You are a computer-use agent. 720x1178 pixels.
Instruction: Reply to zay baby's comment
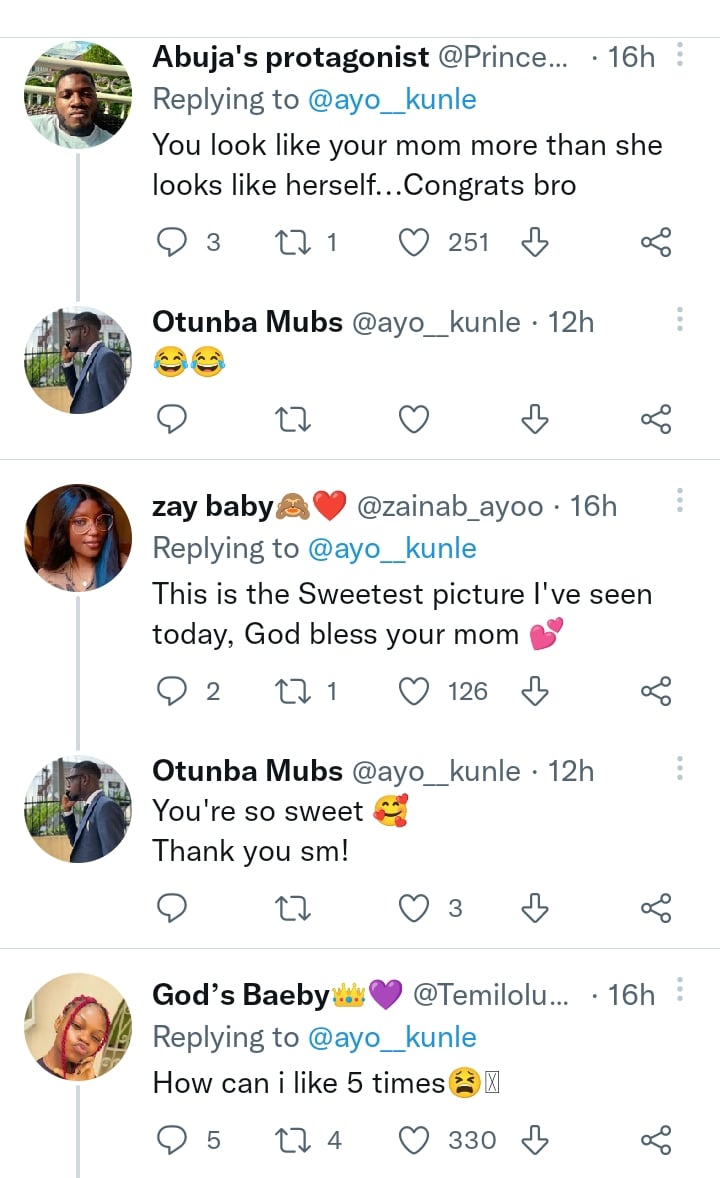173,691
